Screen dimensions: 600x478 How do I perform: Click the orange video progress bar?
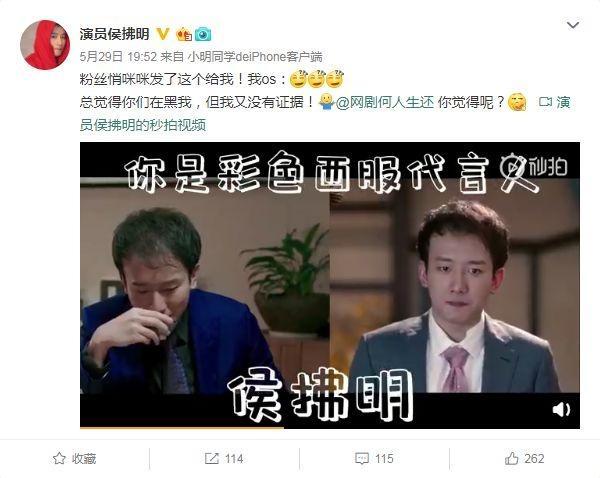click(182, 427)
